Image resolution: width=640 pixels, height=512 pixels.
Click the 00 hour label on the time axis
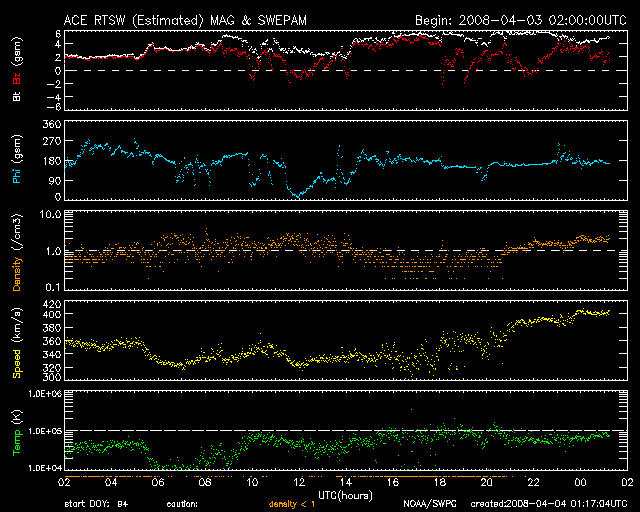tap(580, 483)
